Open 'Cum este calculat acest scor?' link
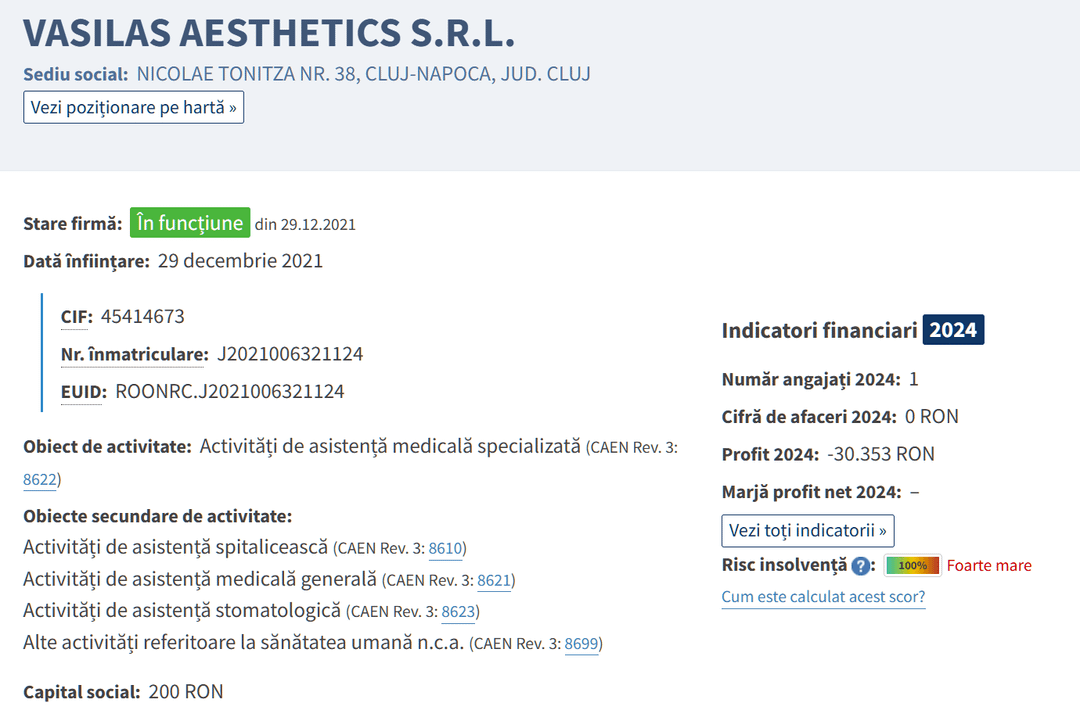The height and width of the screenshot is (728, 1080). [823, 598]
